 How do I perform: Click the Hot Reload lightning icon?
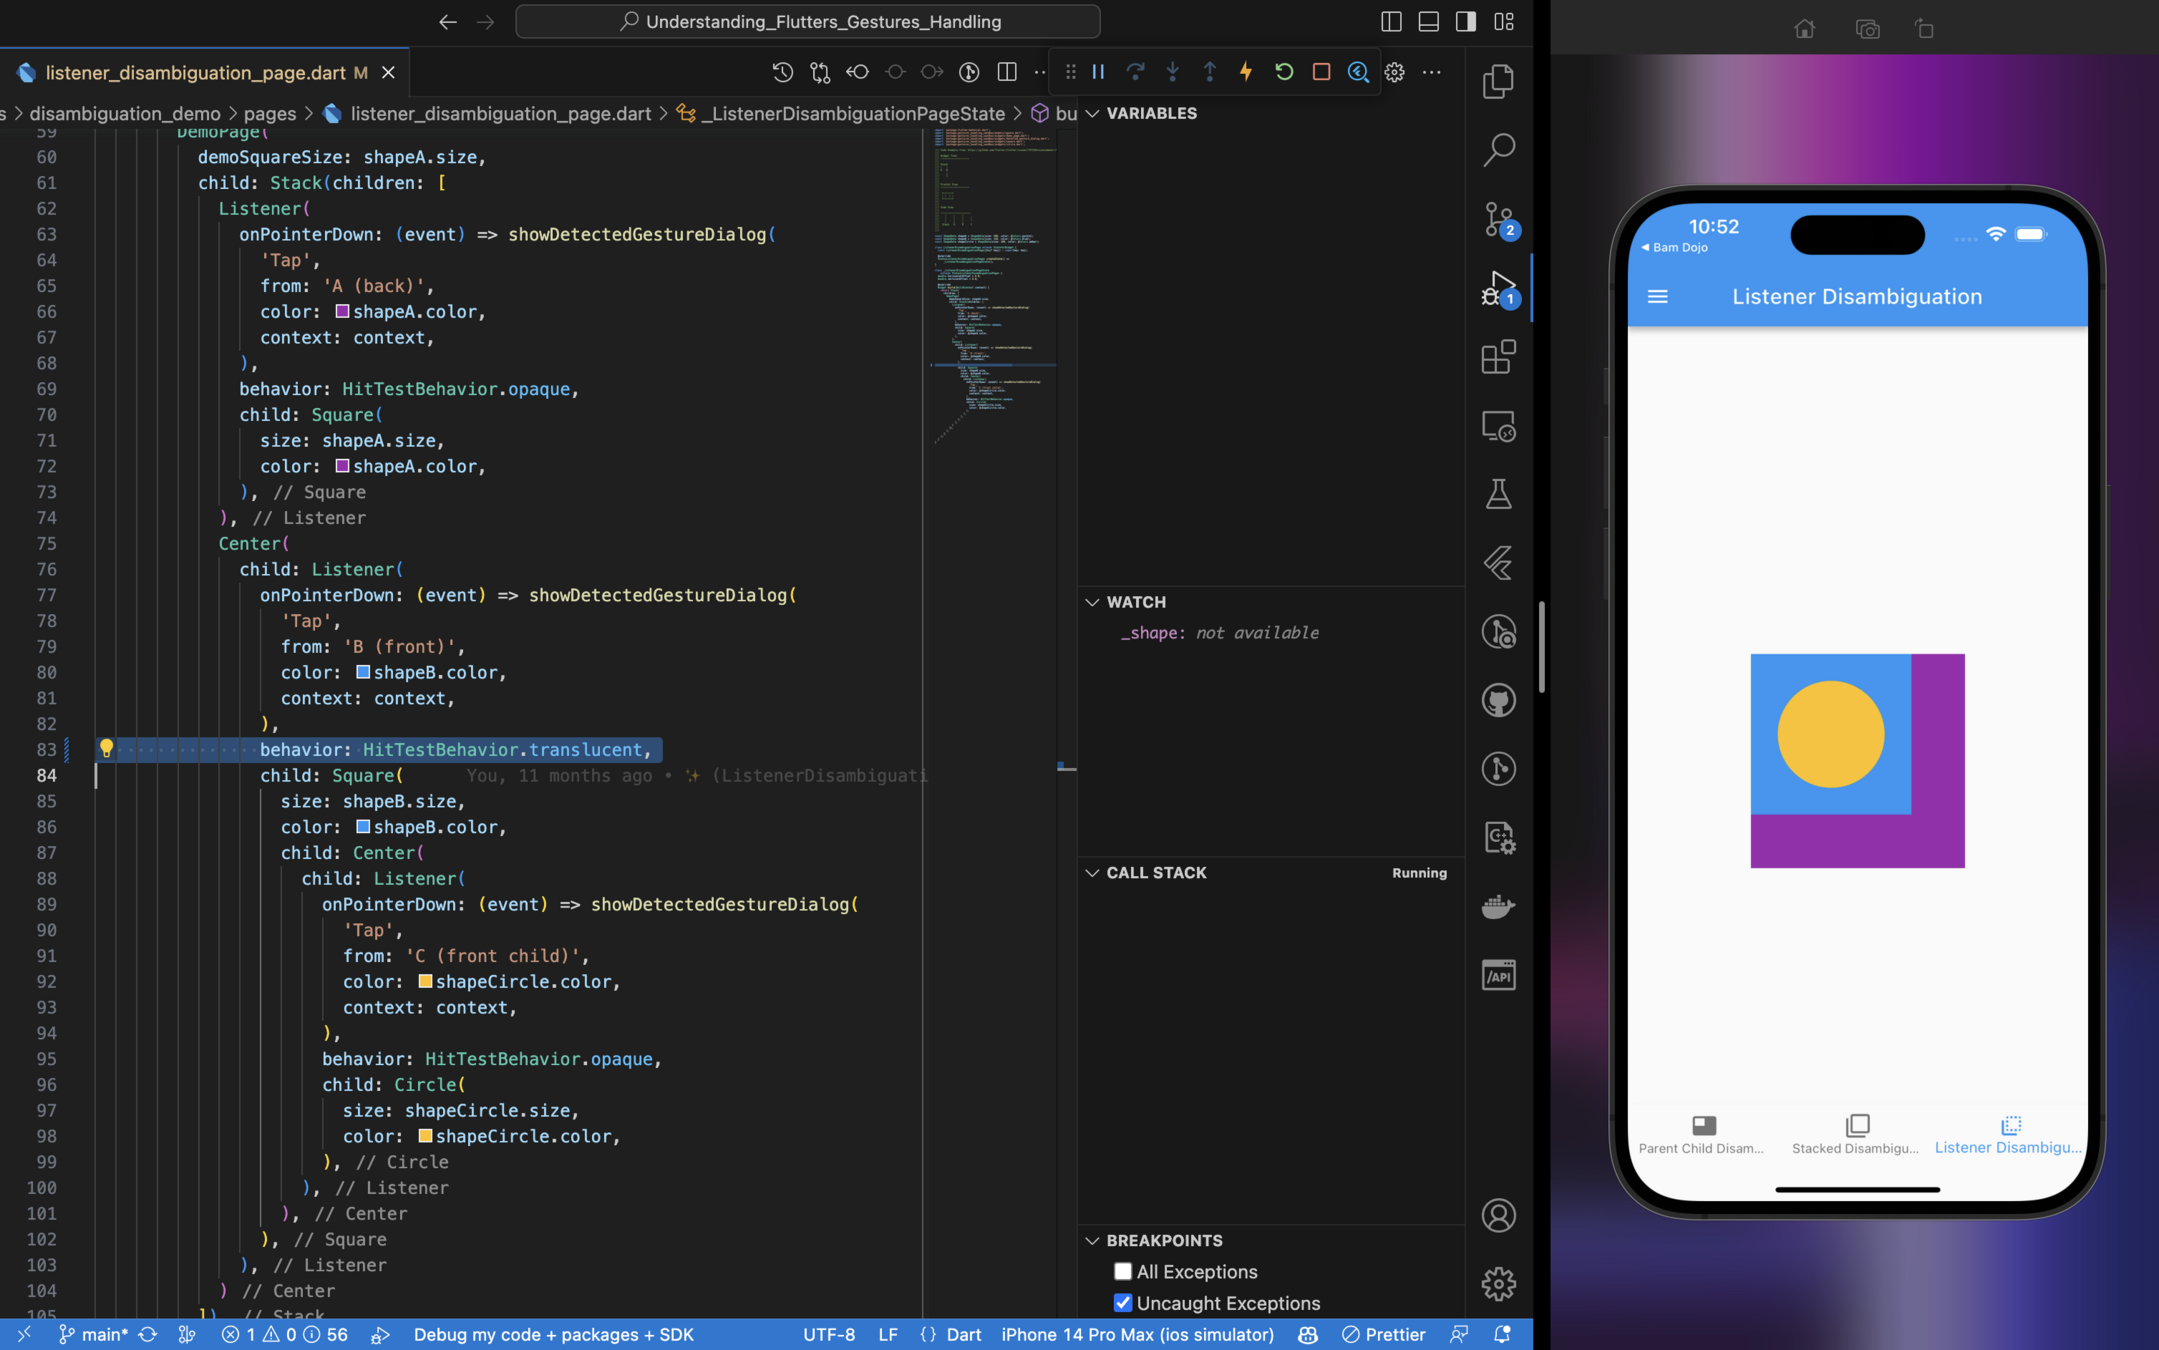coord(1246,72)
